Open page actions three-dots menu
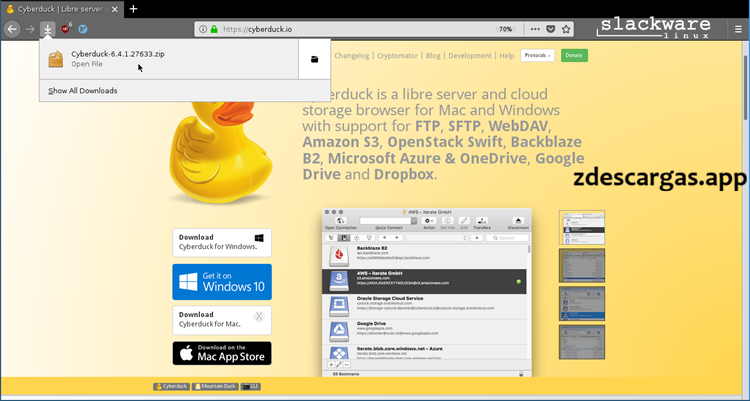 point(535,29)
